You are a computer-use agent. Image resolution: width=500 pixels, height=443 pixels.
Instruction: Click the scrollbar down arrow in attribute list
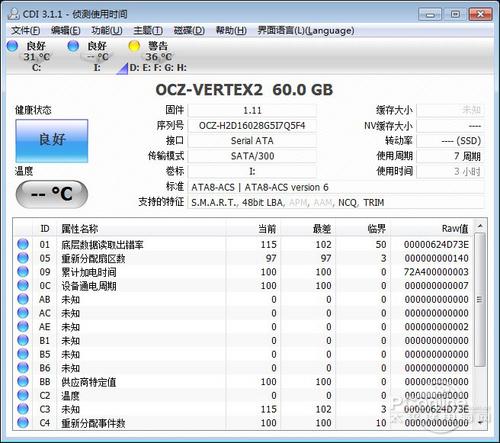click(480, 423)
